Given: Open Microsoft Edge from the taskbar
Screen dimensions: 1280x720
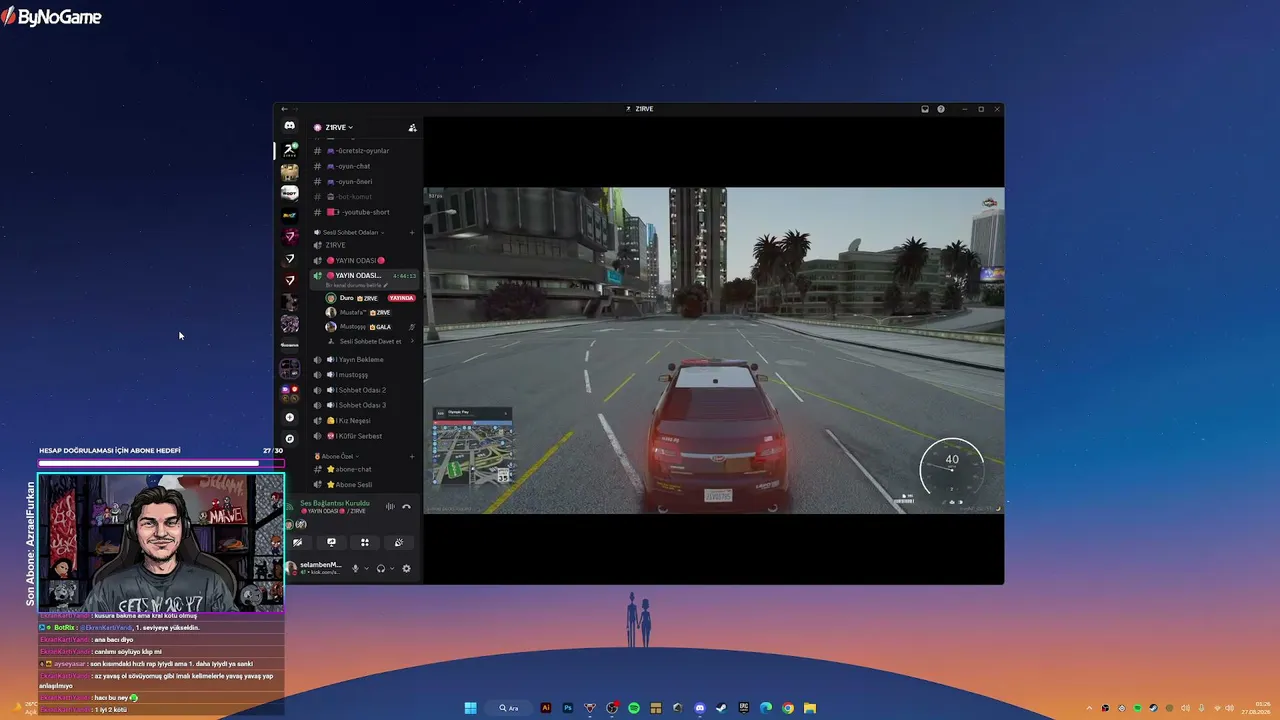Looking at the screenshot, I should (x=766, y=708).
